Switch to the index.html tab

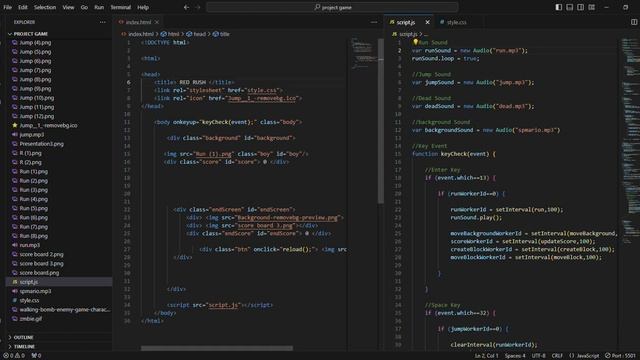coord(138,22)
